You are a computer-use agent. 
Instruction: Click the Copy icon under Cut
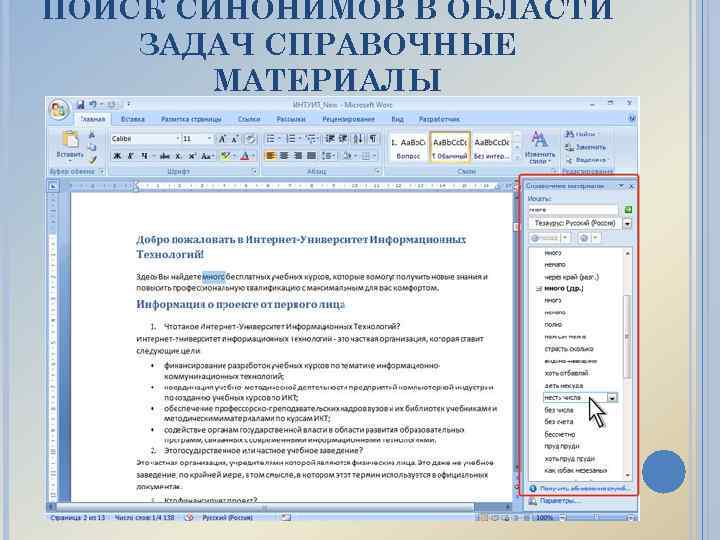coord(92,147)
